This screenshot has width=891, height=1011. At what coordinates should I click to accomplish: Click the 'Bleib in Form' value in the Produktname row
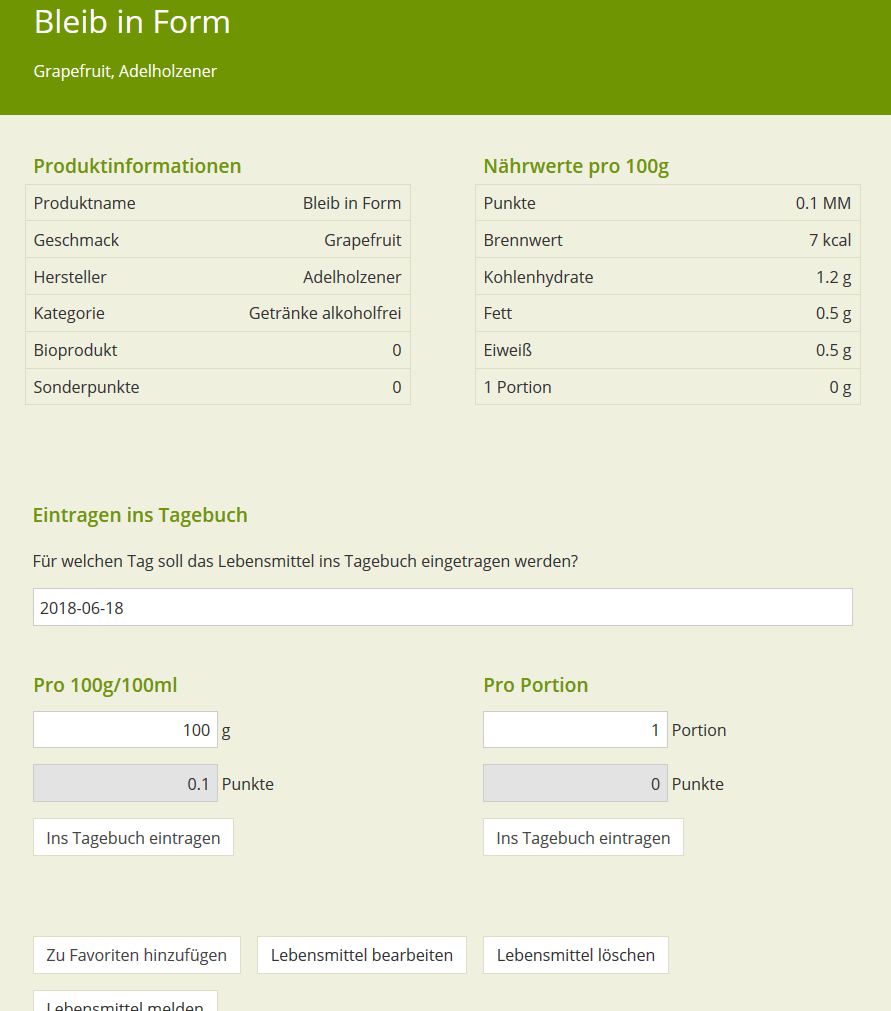tap(352, 203)
